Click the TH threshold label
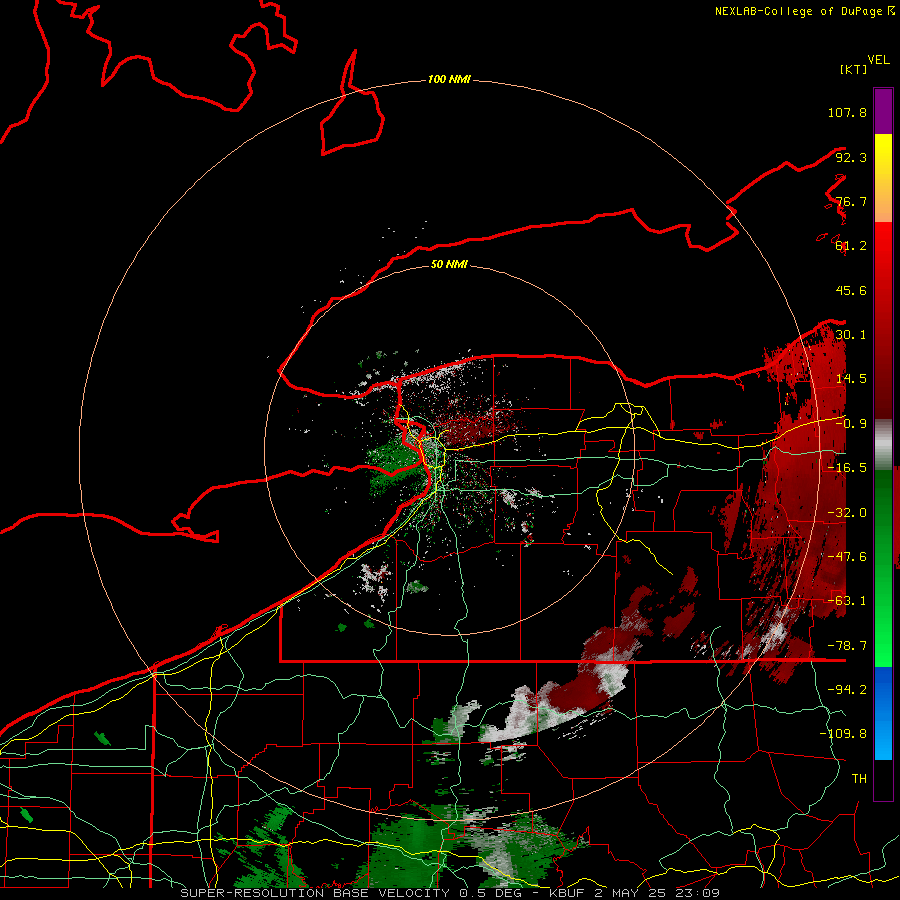900x900 pixels. pyautogui.click(x=859, y=778)
